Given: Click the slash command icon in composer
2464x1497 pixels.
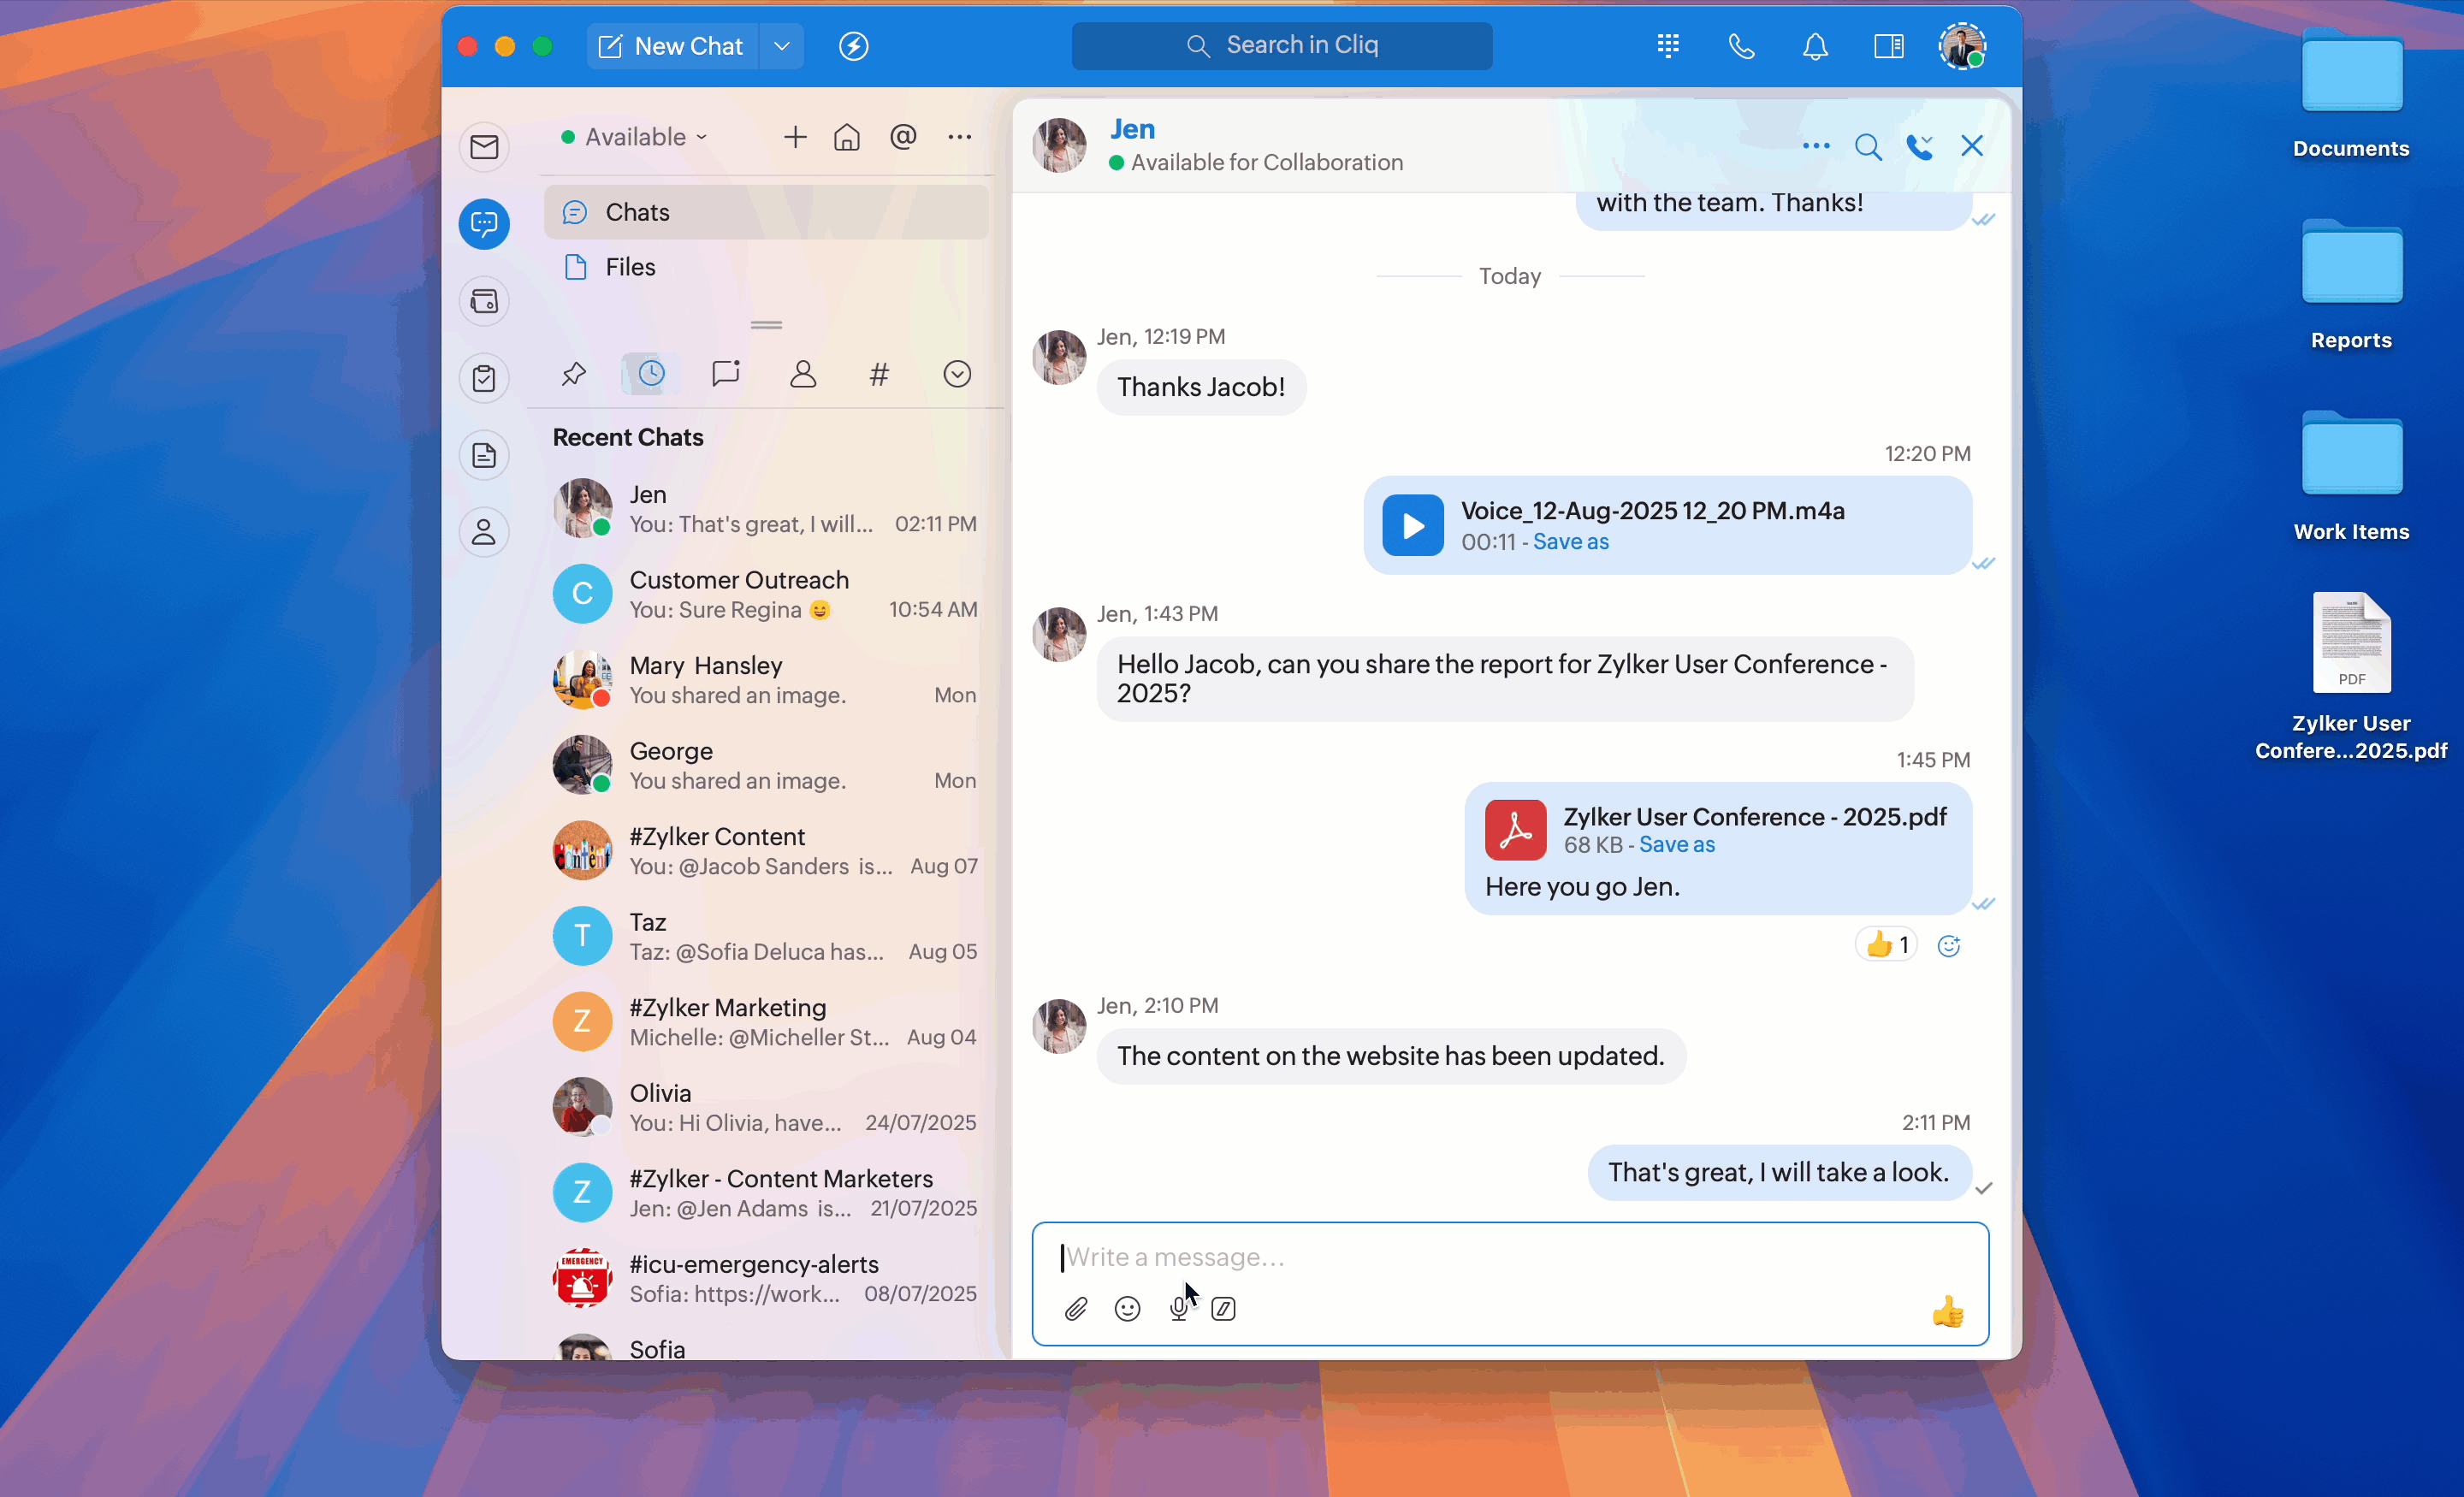Looking at the screenshot, I should click(1223, 1308).
